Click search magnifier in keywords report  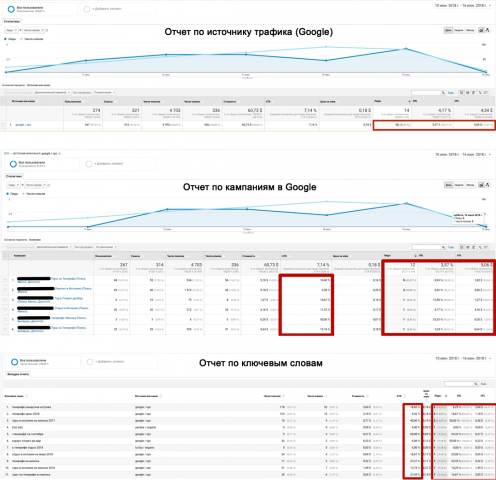pos(476,384)
